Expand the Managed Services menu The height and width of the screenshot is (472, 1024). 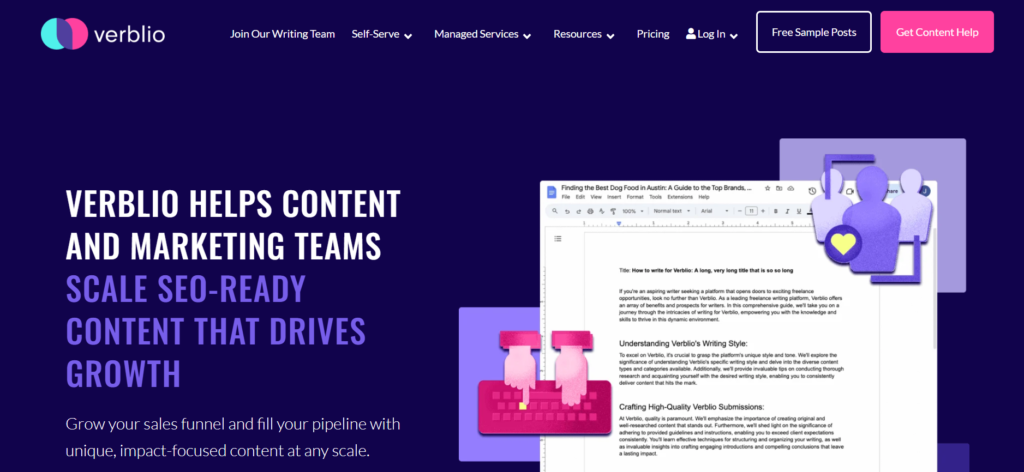point(483,35)
